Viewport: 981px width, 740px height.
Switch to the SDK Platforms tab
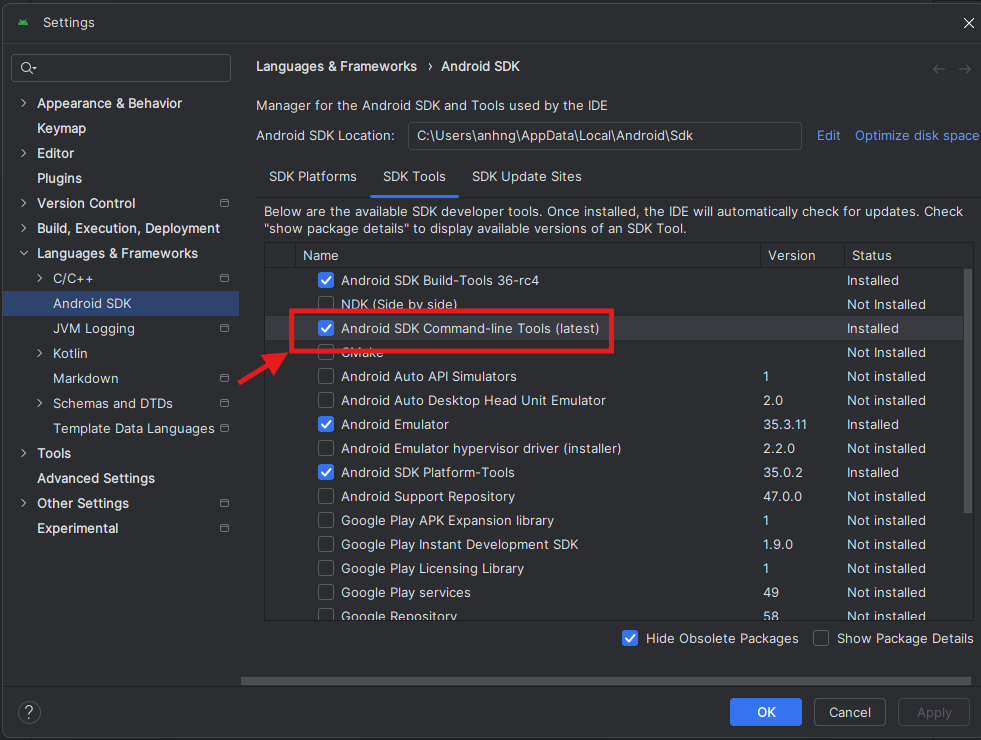pos(312,176)
